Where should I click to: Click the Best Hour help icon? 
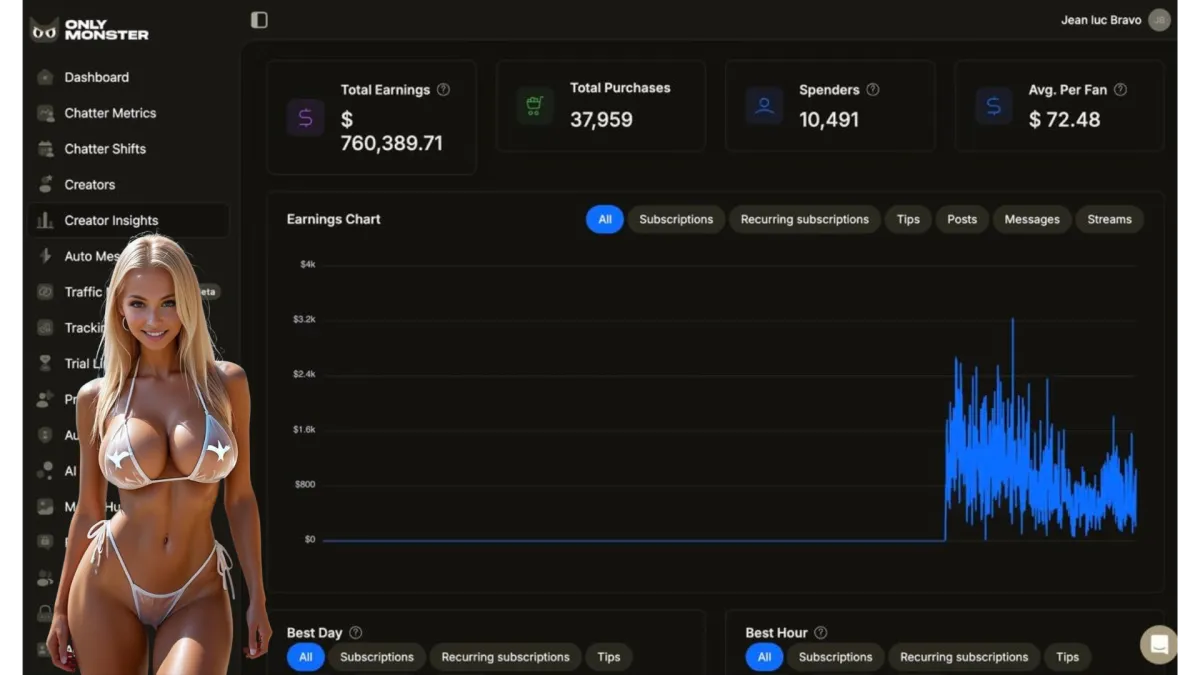coord(821,633)
